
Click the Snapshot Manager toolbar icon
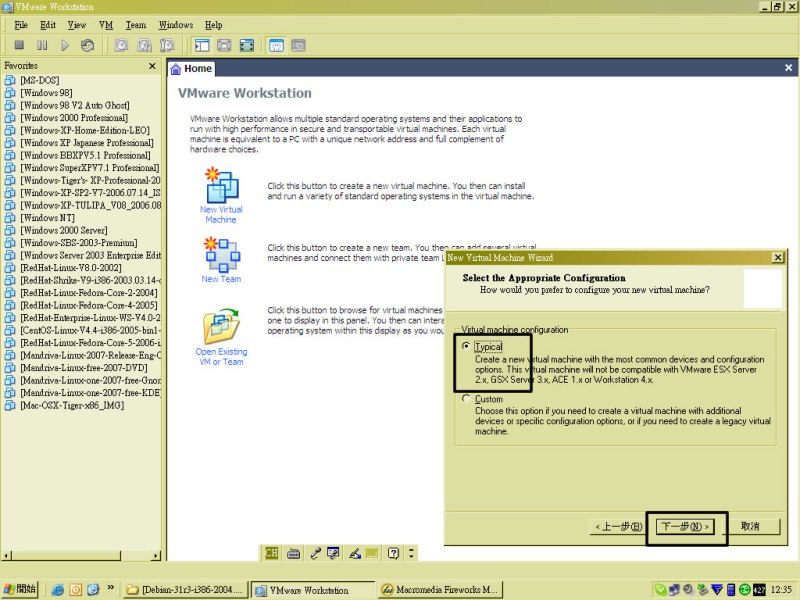tap(167, 45)
